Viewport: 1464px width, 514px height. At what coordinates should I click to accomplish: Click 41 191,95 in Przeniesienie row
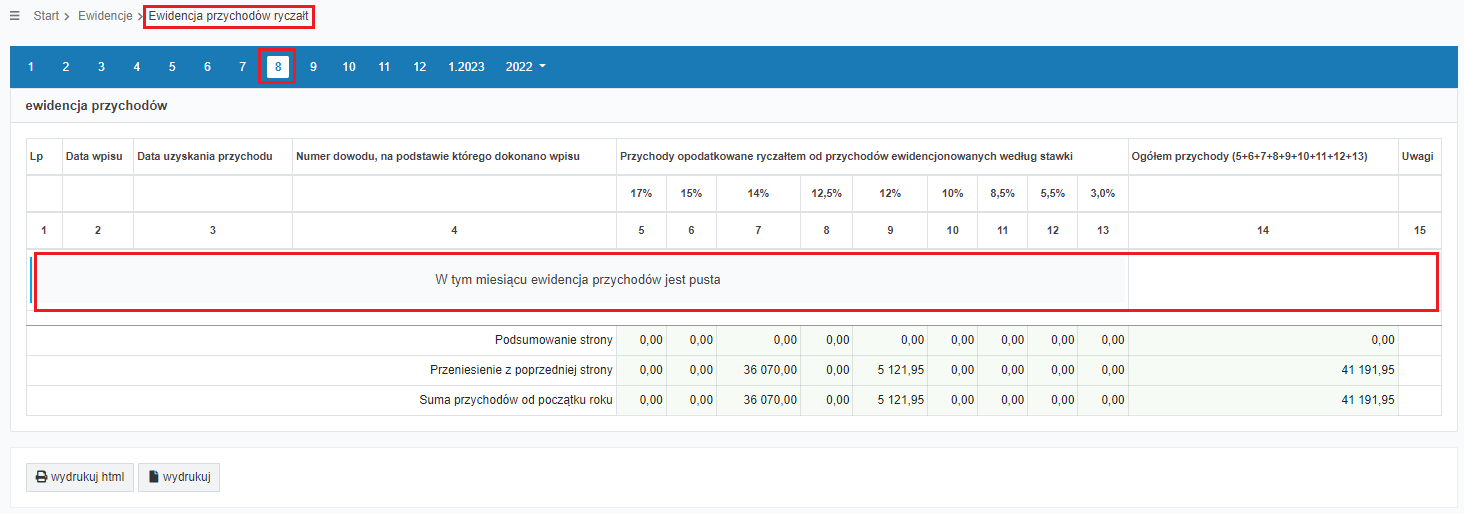pyautogui.click(x=1368, y=370)
